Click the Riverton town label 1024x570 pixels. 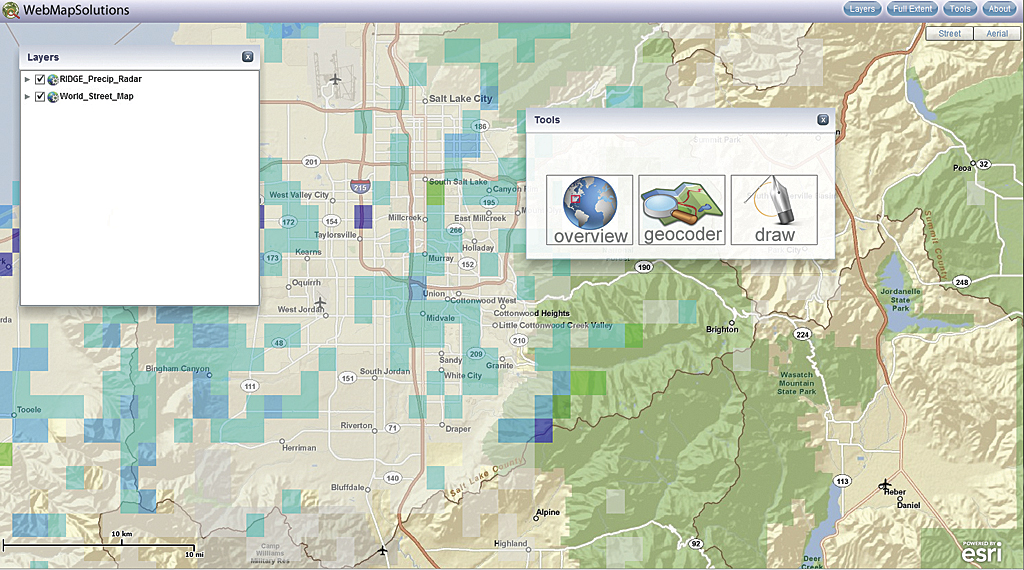(356, 426)
